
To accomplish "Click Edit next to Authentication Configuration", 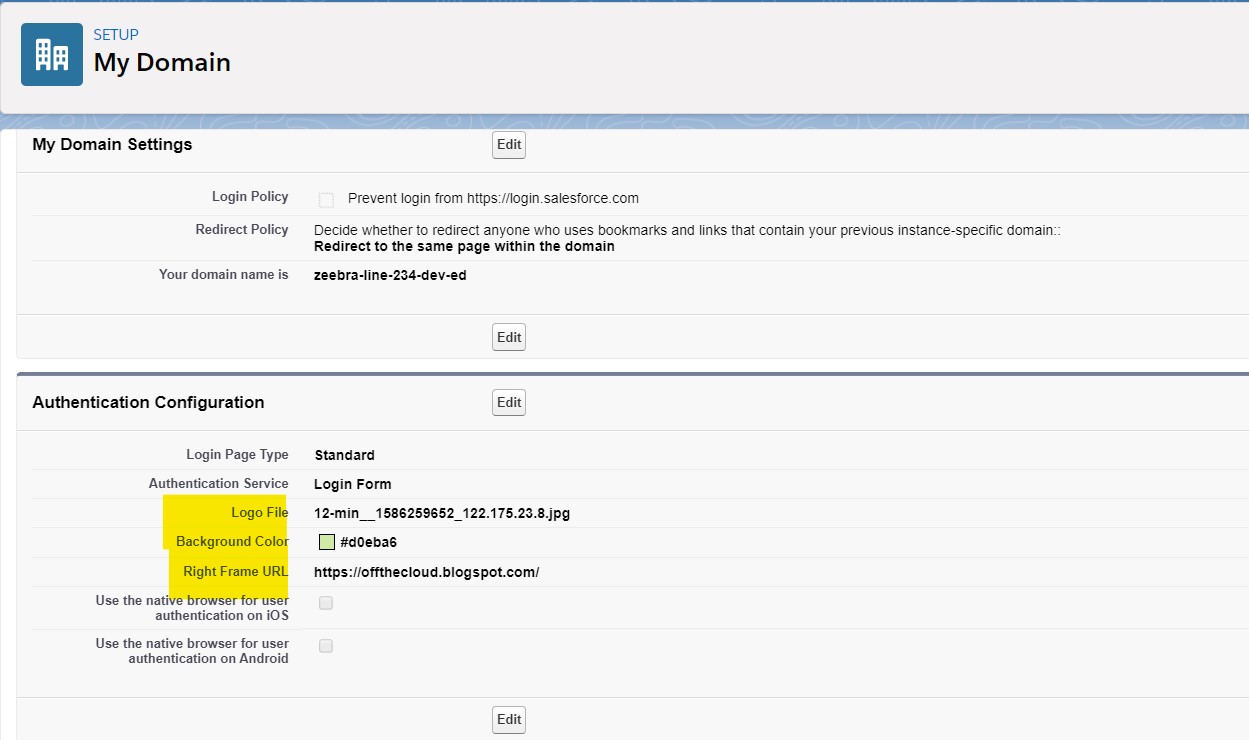I will tap(508, 402).
